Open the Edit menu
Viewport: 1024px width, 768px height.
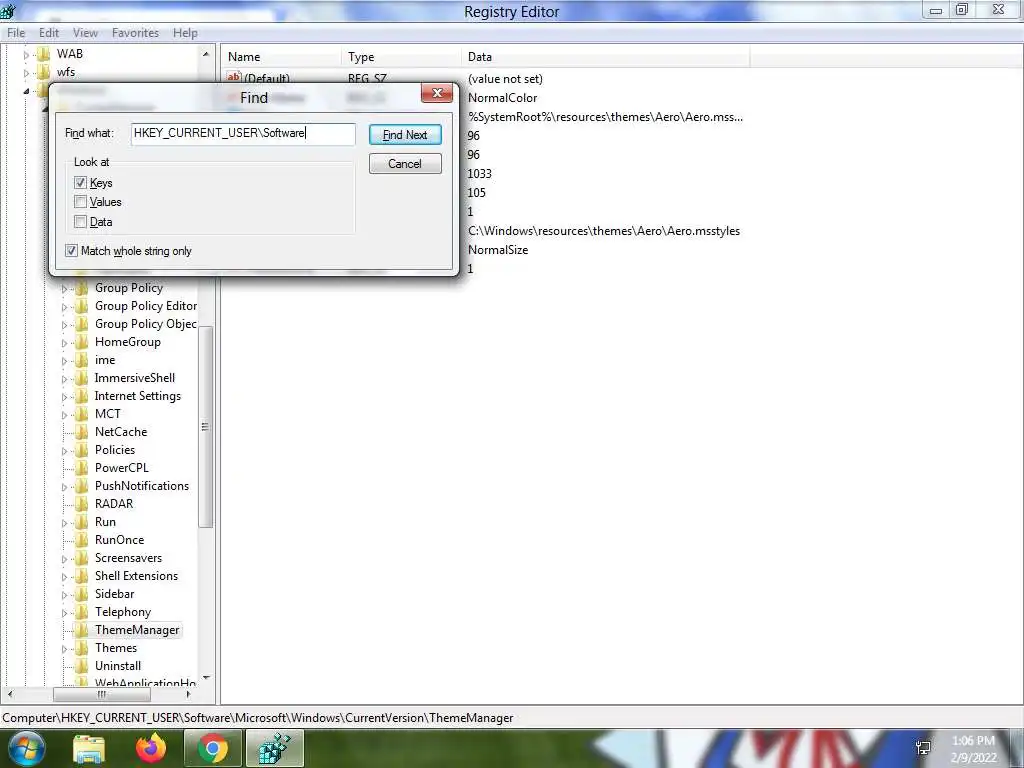tap(49, 33)
